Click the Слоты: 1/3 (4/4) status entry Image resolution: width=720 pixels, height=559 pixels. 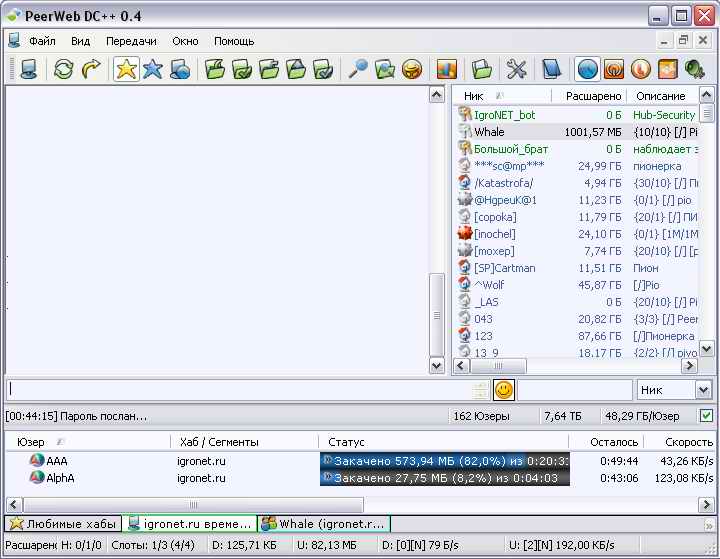click(x=153, y=545)
